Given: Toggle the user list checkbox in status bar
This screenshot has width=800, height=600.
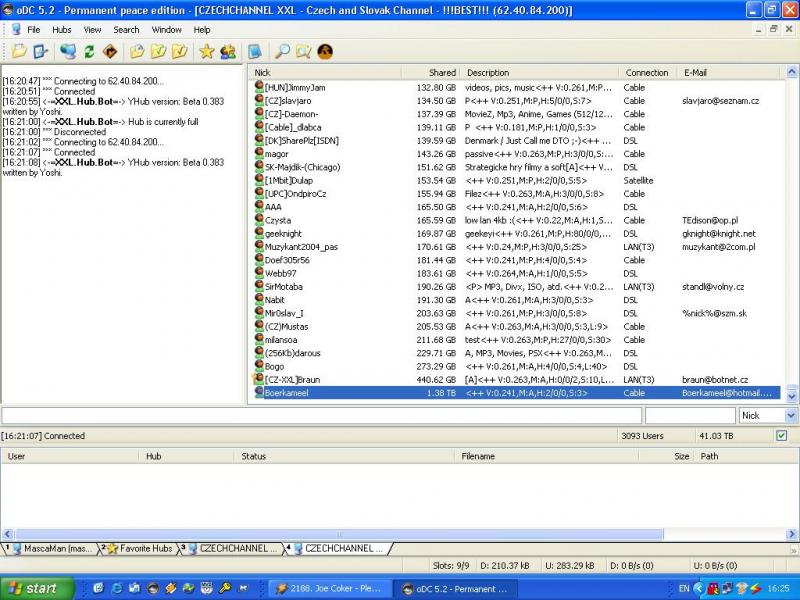Looking at the screenshot, I should [781, 436].
